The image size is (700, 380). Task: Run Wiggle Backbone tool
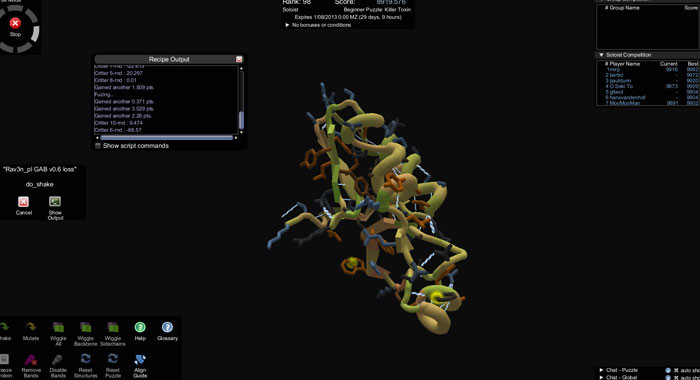click(85, 333)
